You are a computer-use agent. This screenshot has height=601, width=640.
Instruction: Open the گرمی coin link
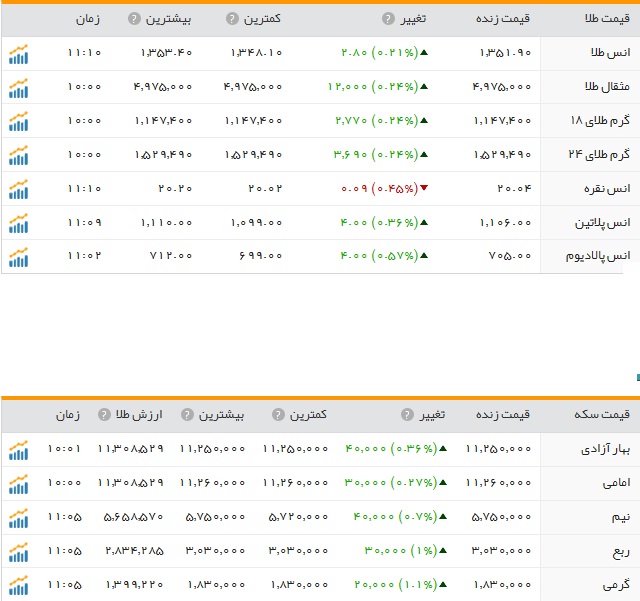[x=616, y=585]
